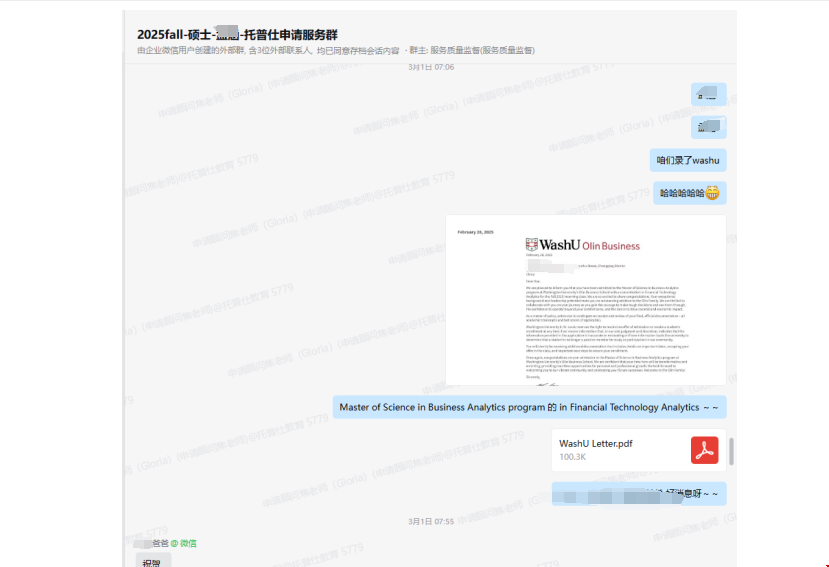The height and width of the screenshot is (567, 829).
Task: Open the WashU Letter.pdf attachment
Action: point(639,450)
